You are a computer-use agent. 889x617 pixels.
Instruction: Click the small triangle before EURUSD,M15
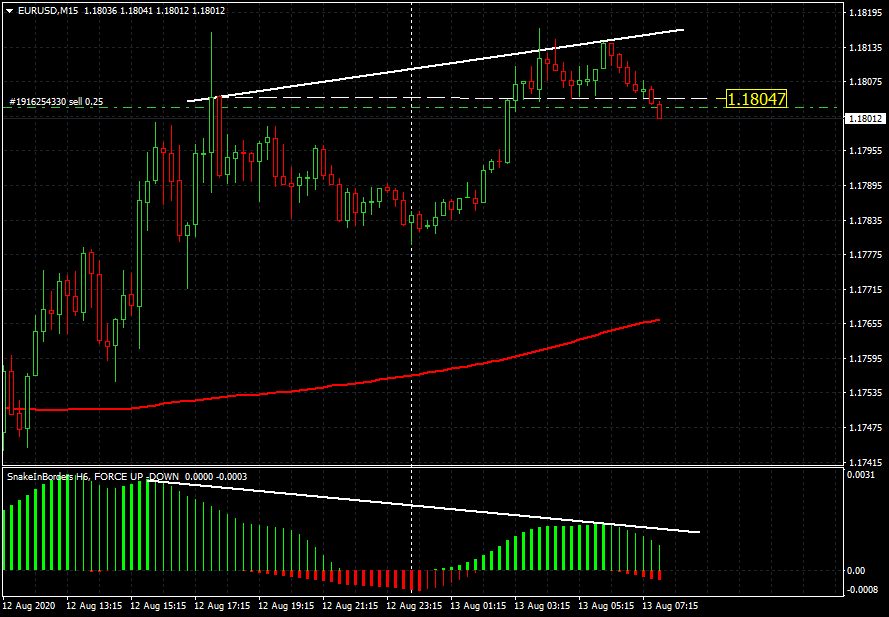(10, 10)
